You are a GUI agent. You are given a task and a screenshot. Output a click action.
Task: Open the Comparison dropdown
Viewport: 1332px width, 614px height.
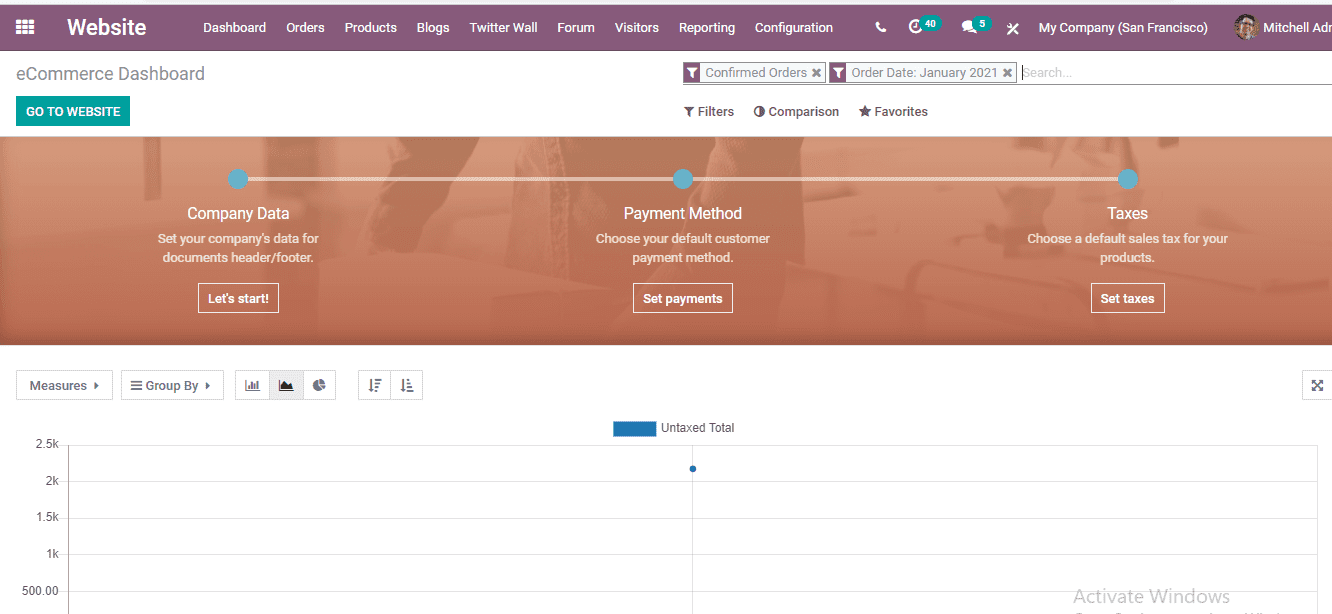point(796,112)
